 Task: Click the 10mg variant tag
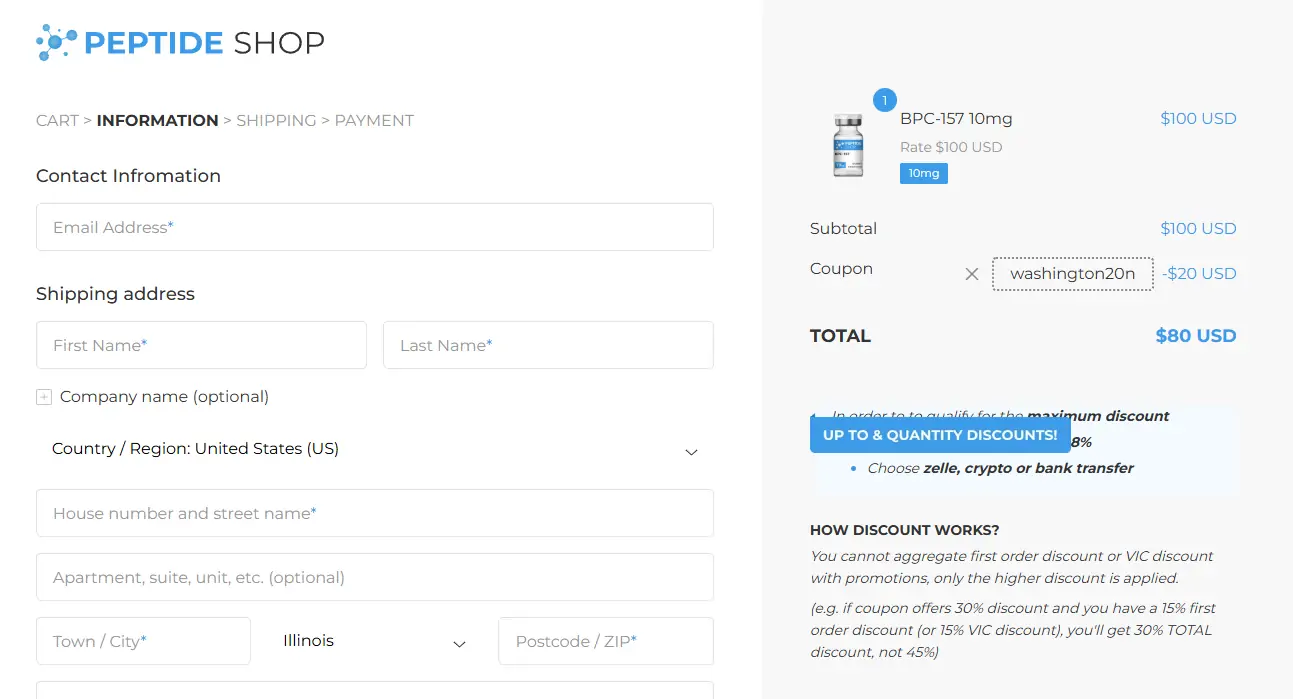(923, 174)
